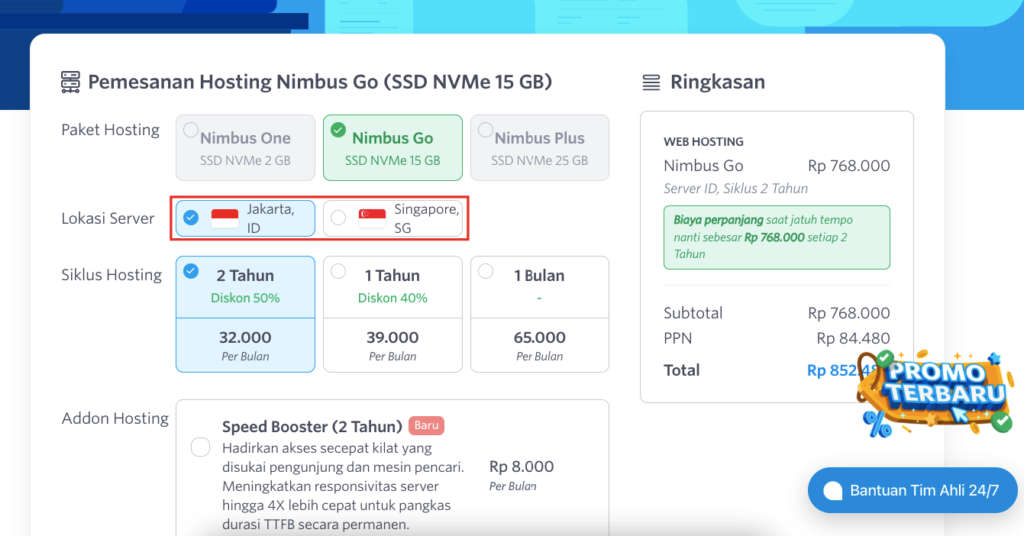Choose Singapore, SG server location
The image size is (1024, 536).
click(392, 218)
